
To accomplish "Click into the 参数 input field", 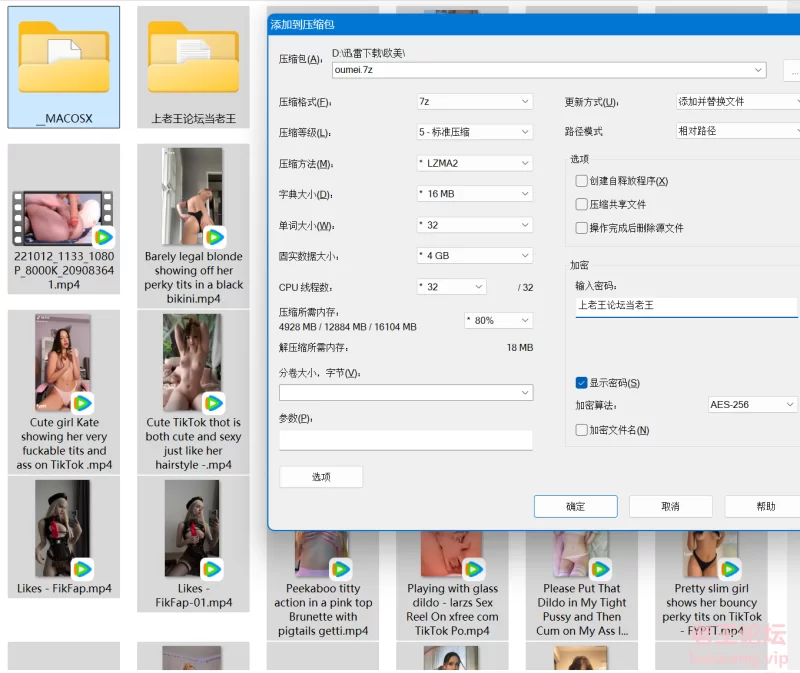I will [x=405, y=440].
